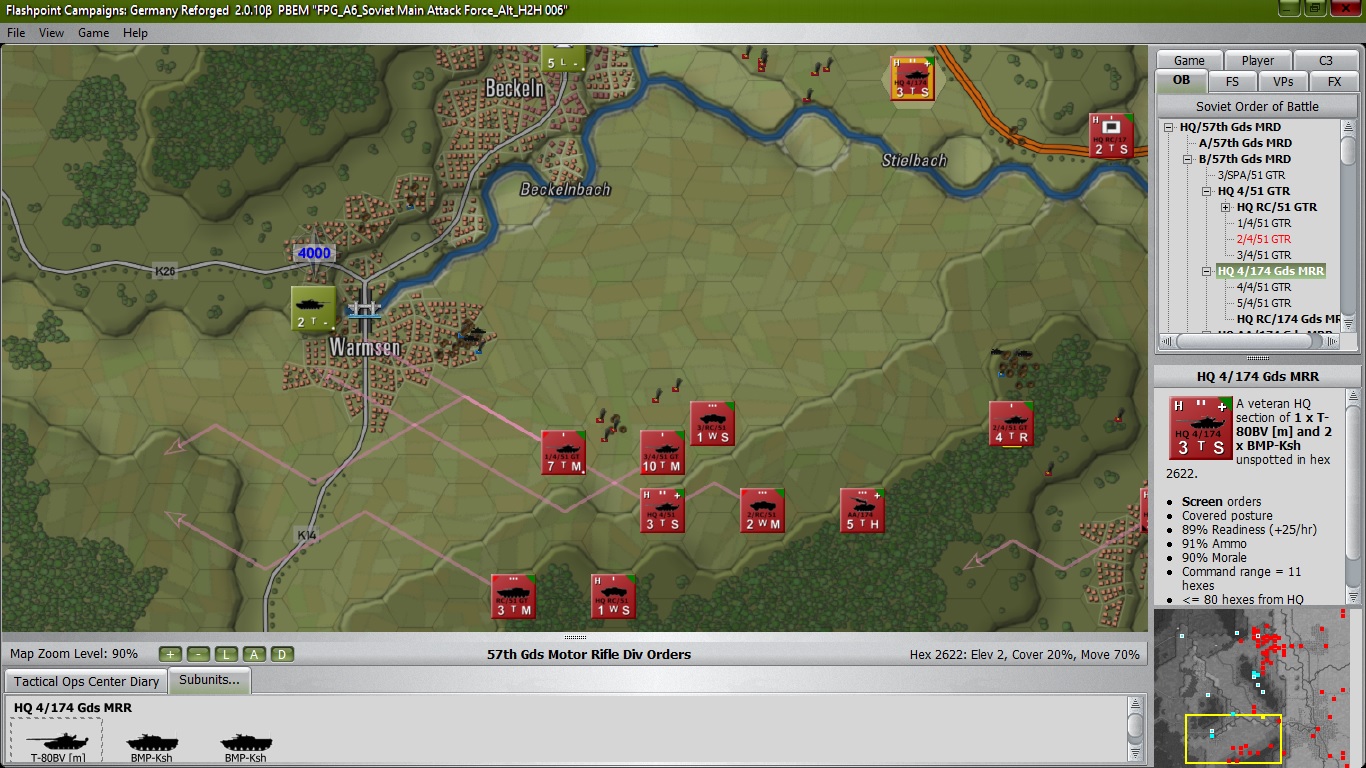Screen dimensions: 1366x768
Task: Click the Warmsen bridge symbol
Action: (365, 311)
